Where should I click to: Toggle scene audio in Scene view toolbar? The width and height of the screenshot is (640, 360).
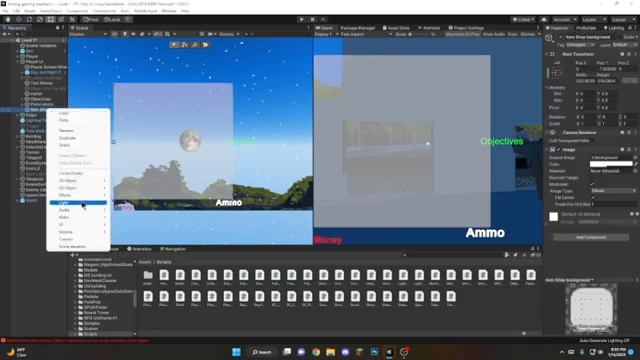[133, 34]
